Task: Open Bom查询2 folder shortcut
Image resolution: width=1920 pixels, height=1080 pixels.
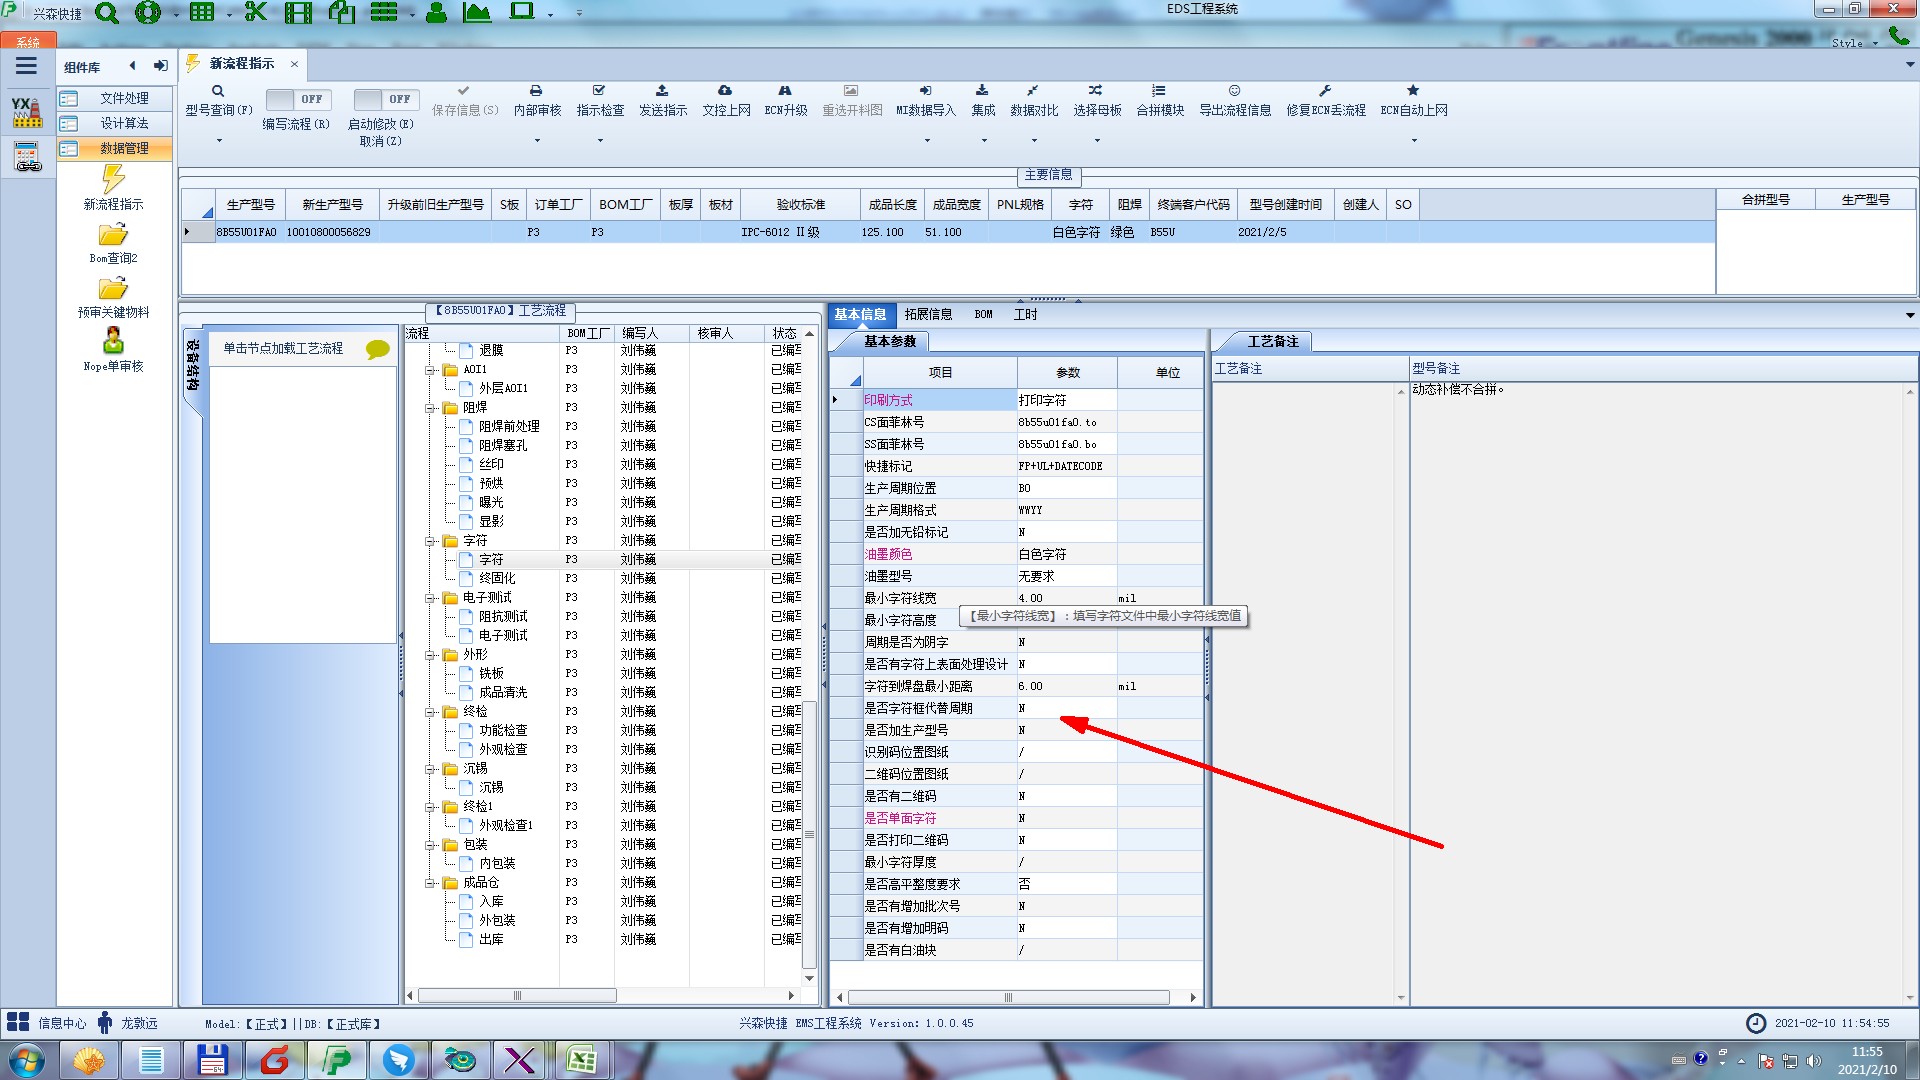Action: click(x=113, y=243)
